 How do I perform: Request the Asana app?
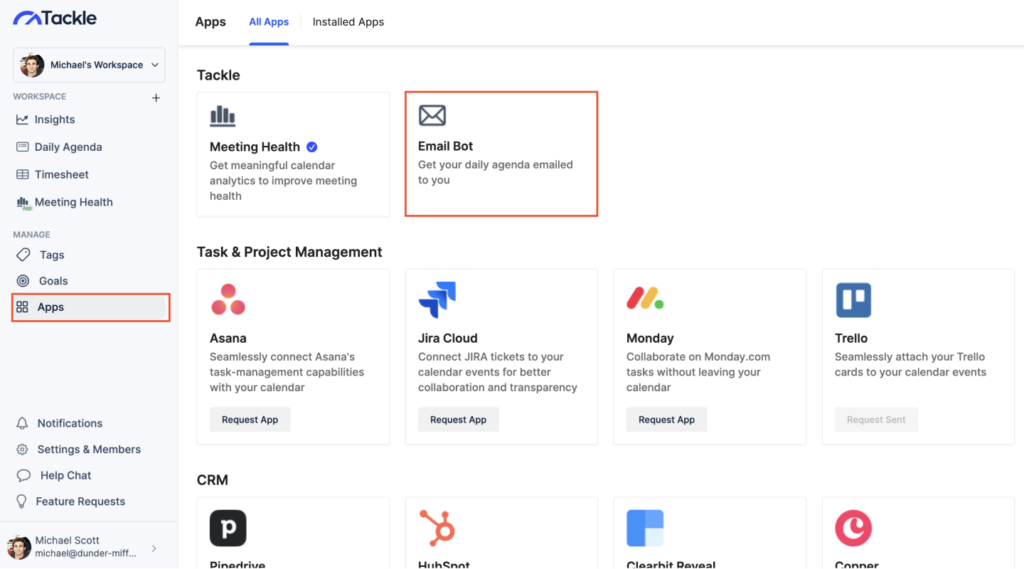click(x=249, y=419)
